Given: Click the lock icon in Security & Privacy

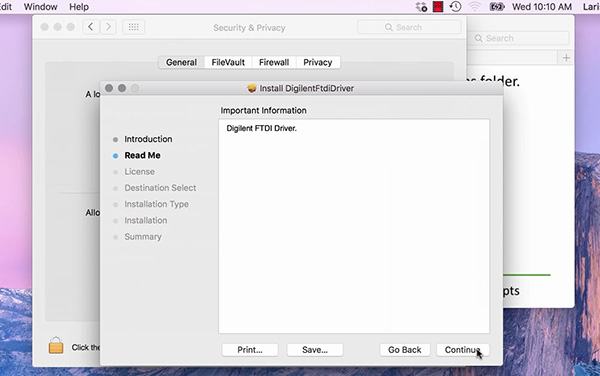Looking at the screenshot, I should (x=56, y=345).
